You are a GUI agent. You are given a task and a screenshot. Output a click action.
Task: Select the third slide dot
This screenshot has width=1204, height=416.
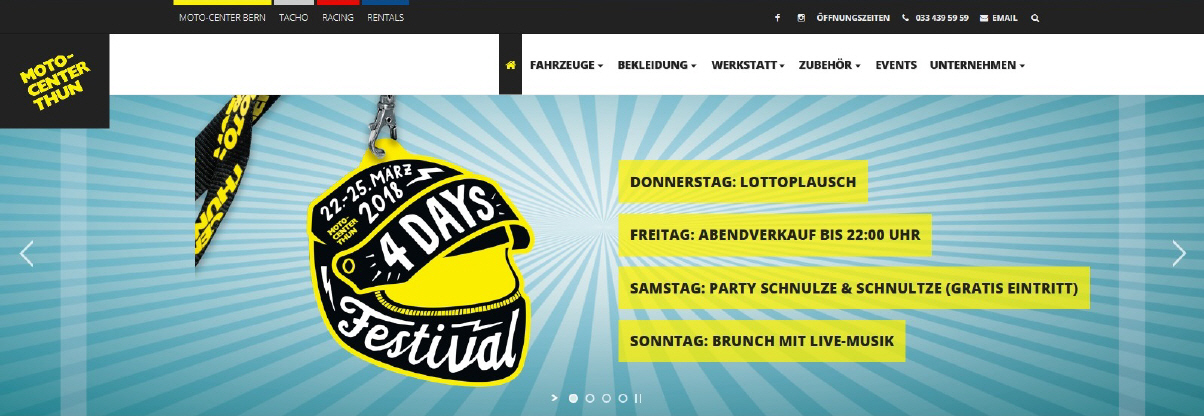pos(606,398)
